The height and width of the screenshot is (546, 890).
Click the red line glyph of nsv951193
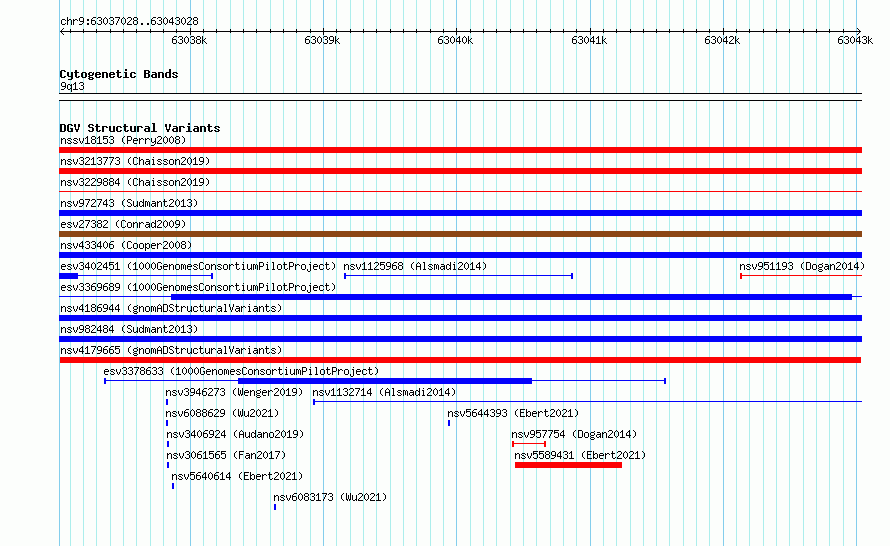[801, 276]
